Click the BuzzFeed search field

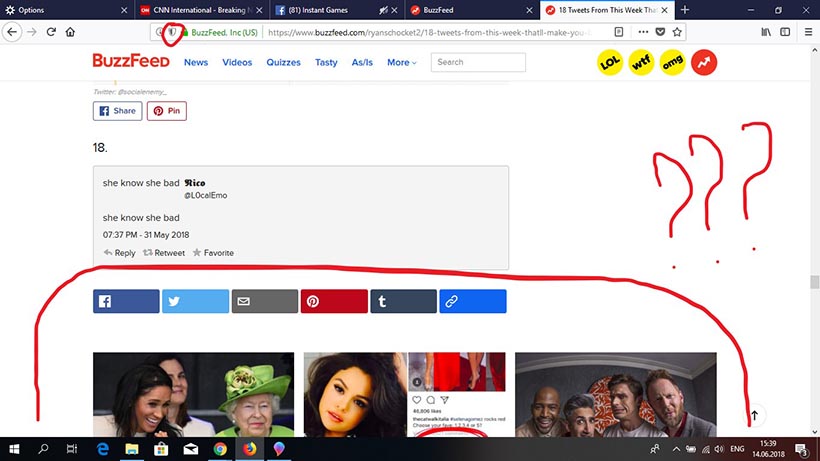478,62
